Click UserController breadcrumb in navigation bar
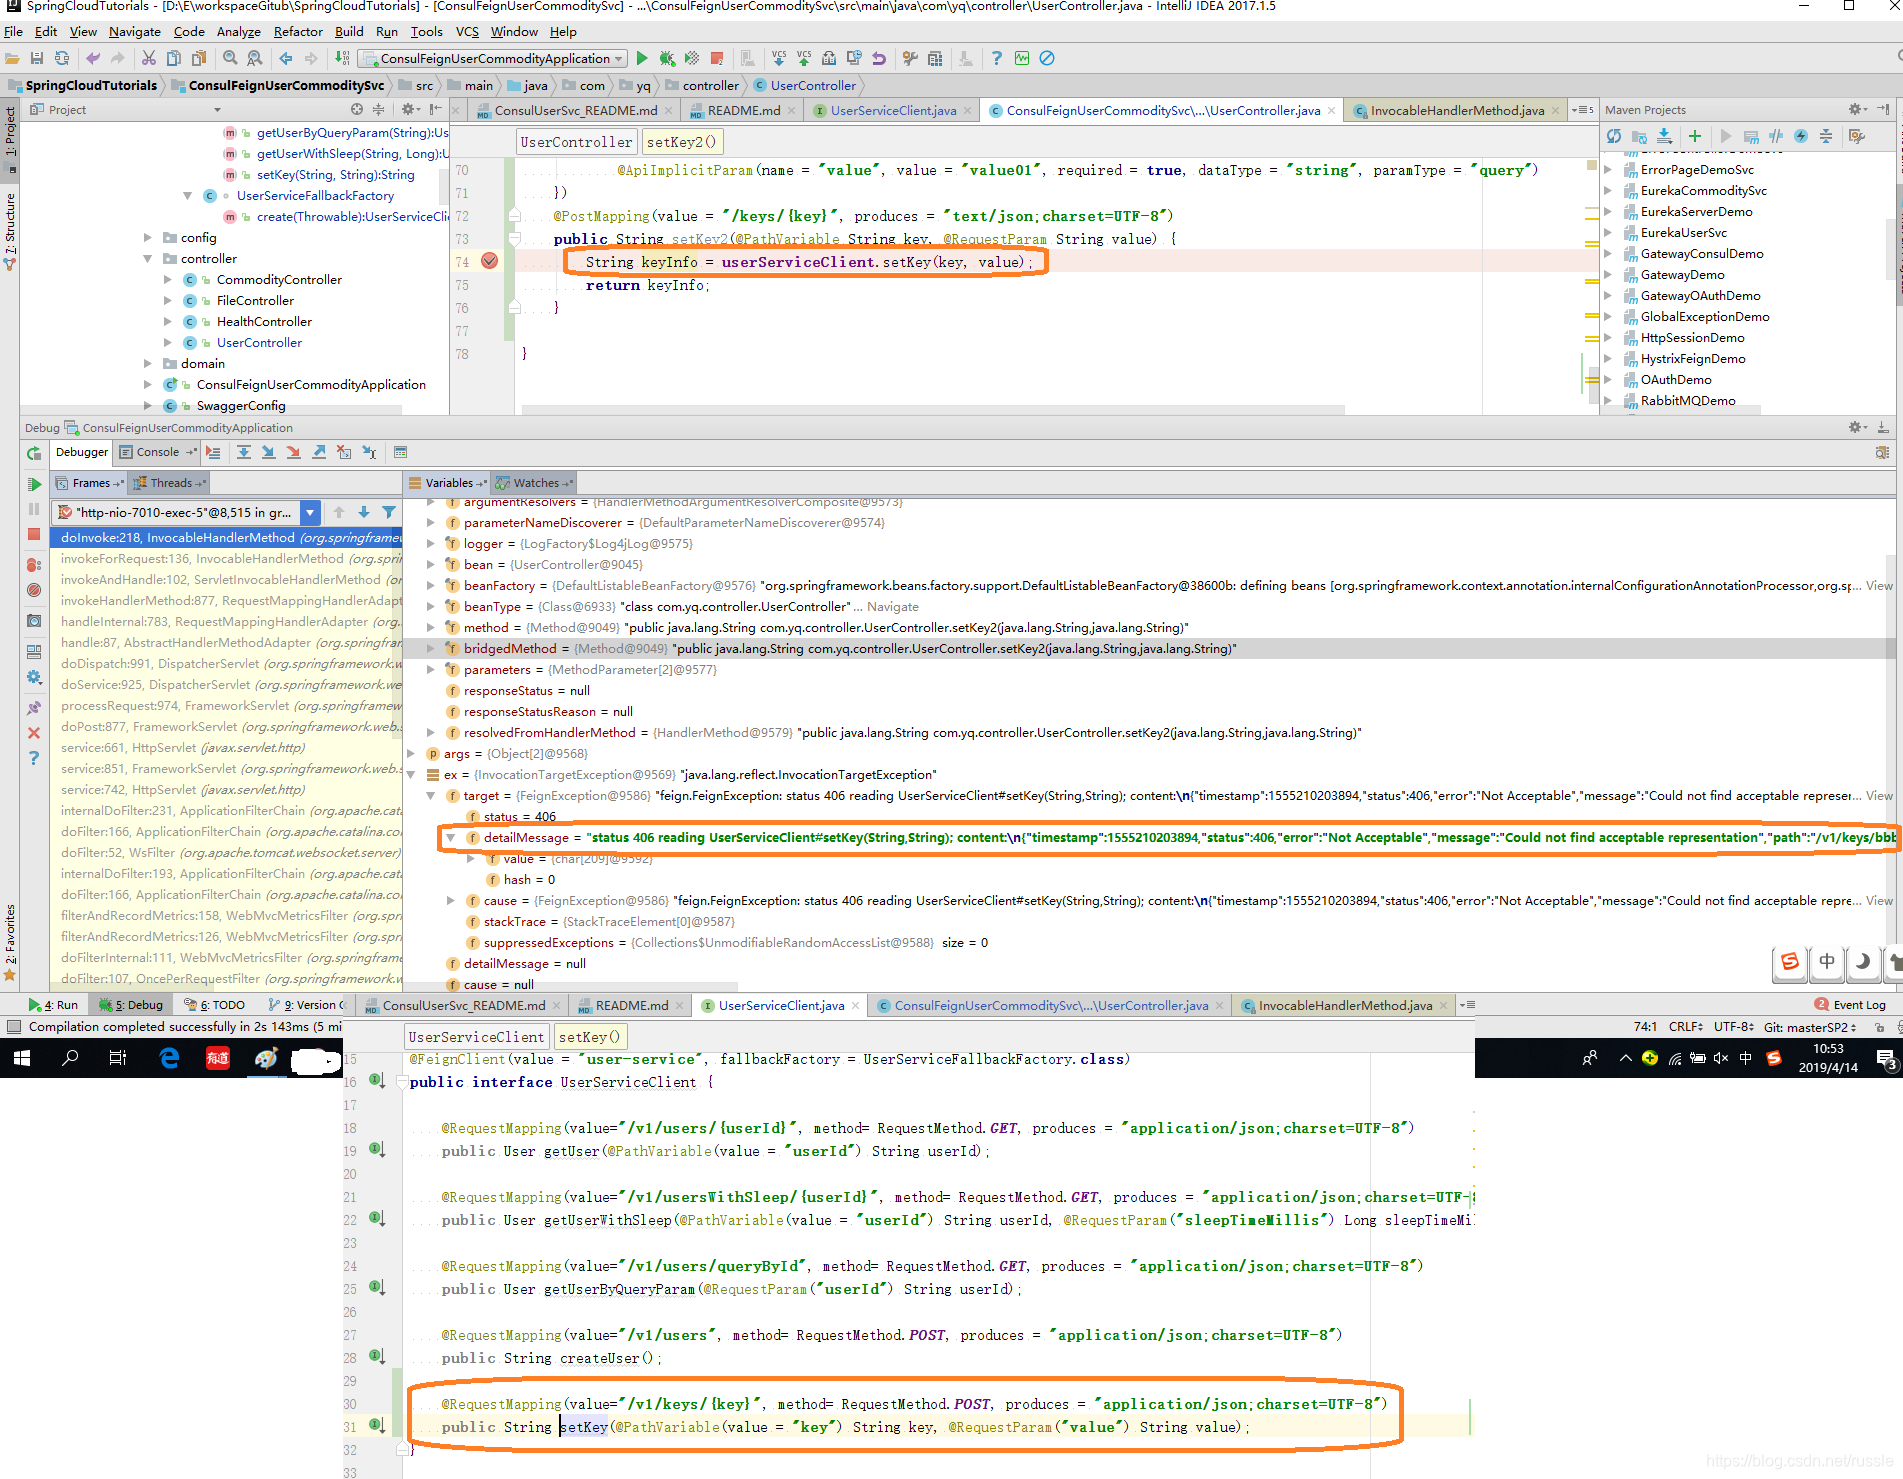 (805, 86)
